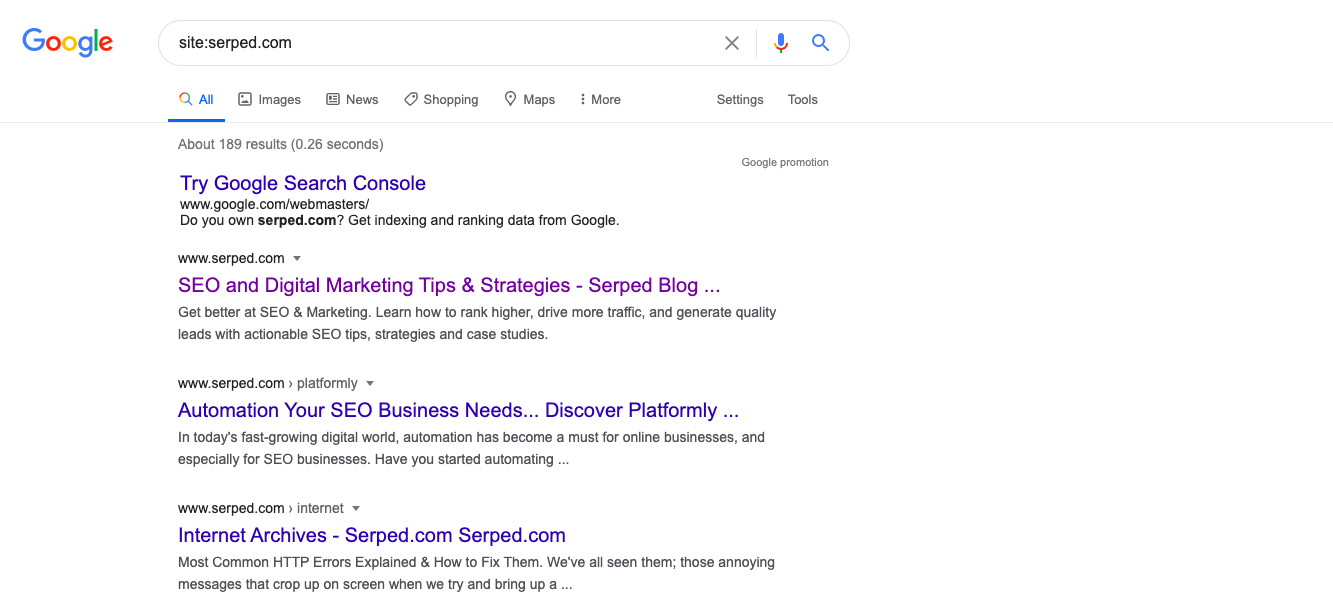Click the www.google.com/webmasters/ URL text
Screen dimensions: 1333x616
(x=275, y=204)
